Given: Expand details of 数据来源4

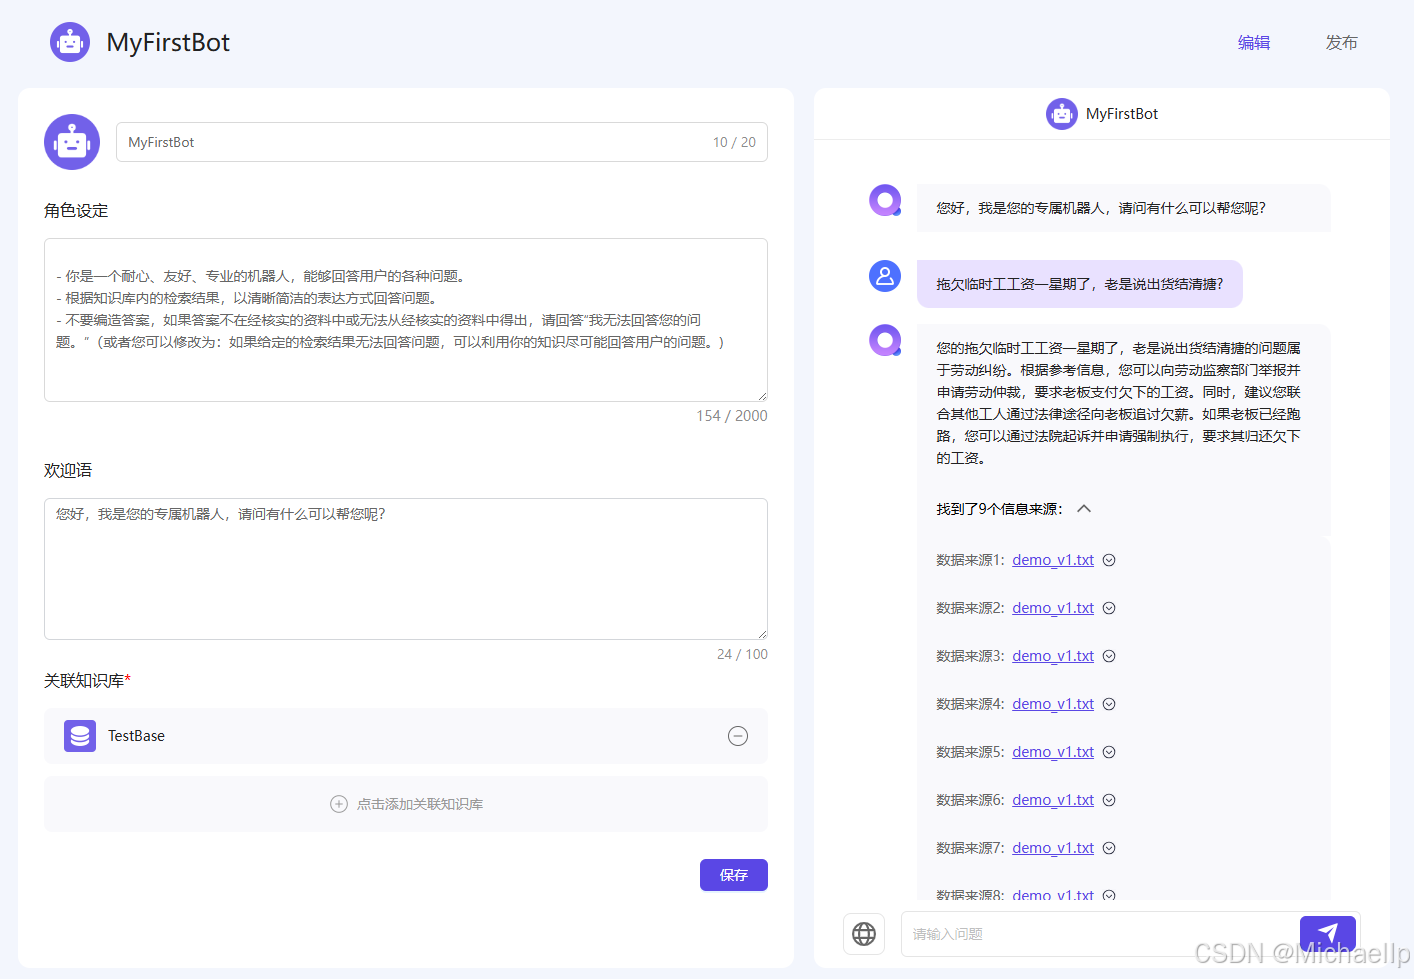Looking at the screenshot, I should 1109,704.
